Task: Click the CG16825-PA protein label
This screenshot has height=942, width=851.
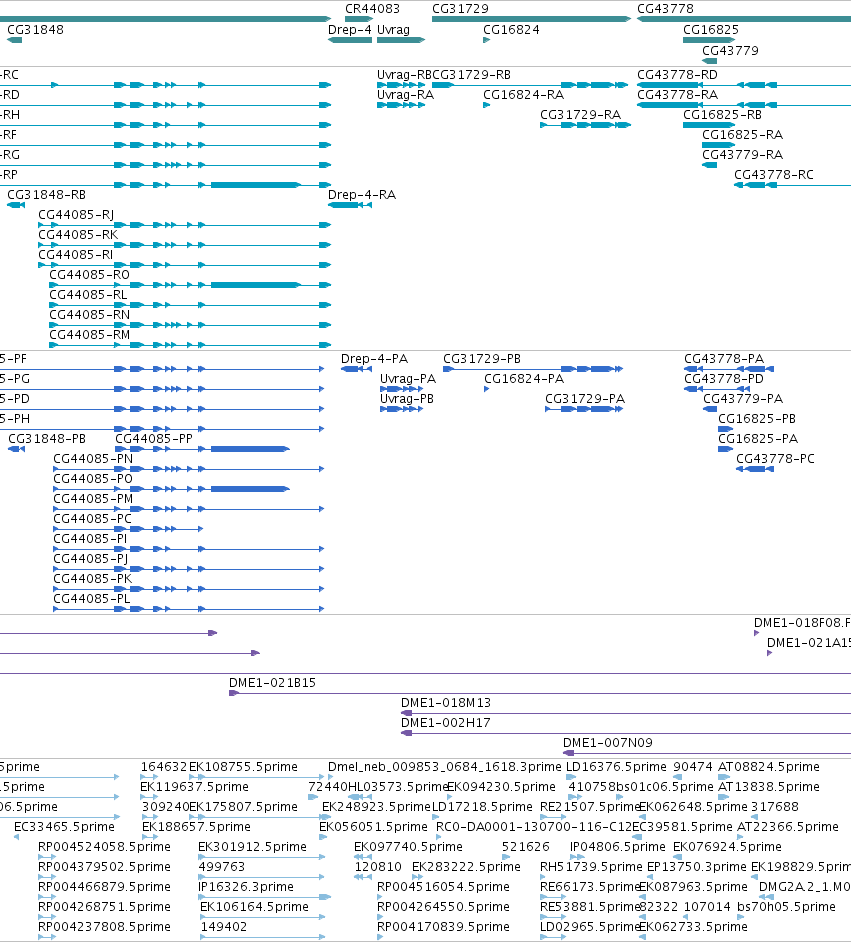Action: [x=759, y=439]
